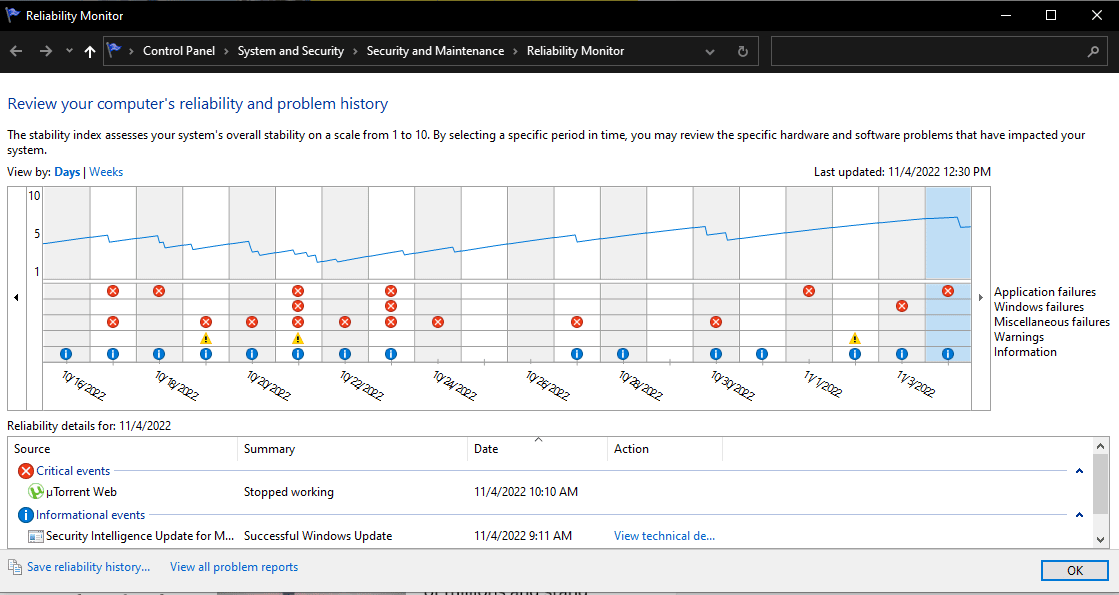The height and width of the screenshot is (595, 1119).
Task: Click the red critical error icon on 11/4 column
Action: (946, 291)
